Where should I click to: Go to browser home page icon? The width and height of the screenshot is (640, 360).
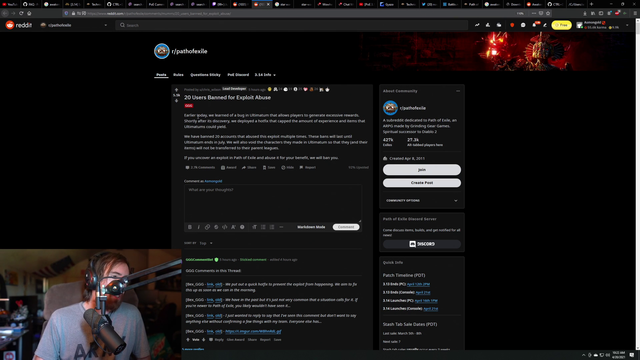pyautogui.click(x=29, y=13)
